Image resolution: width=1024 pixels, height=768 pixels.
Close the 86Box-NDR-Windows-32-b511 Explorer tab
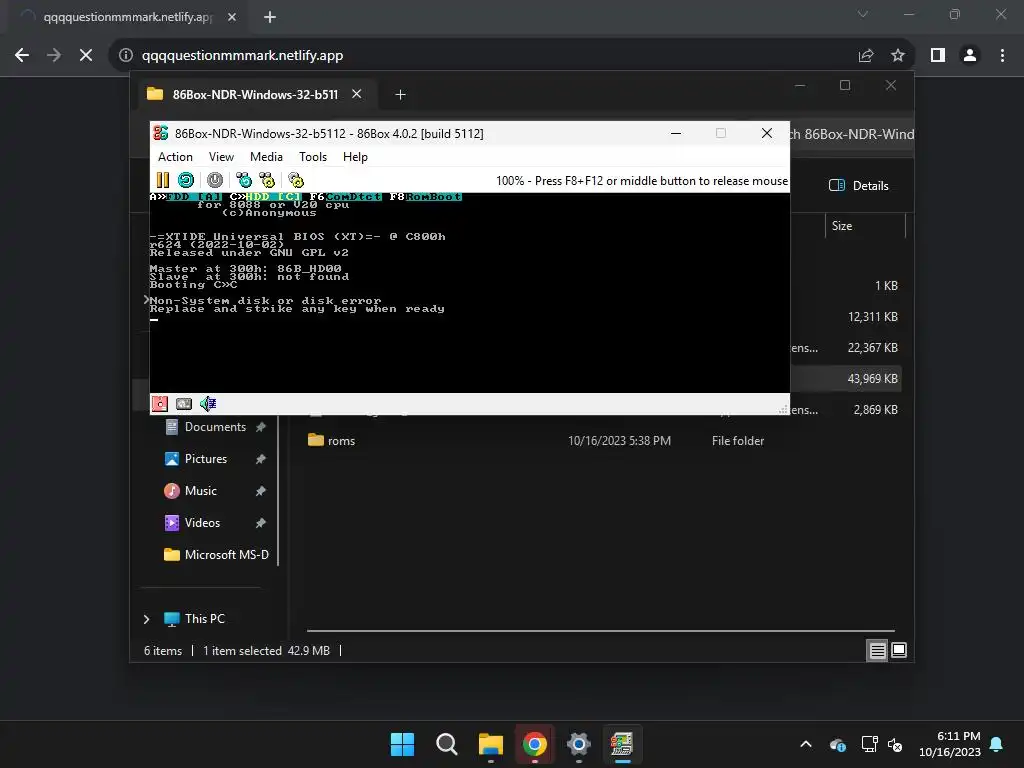[x=357, y=94]
